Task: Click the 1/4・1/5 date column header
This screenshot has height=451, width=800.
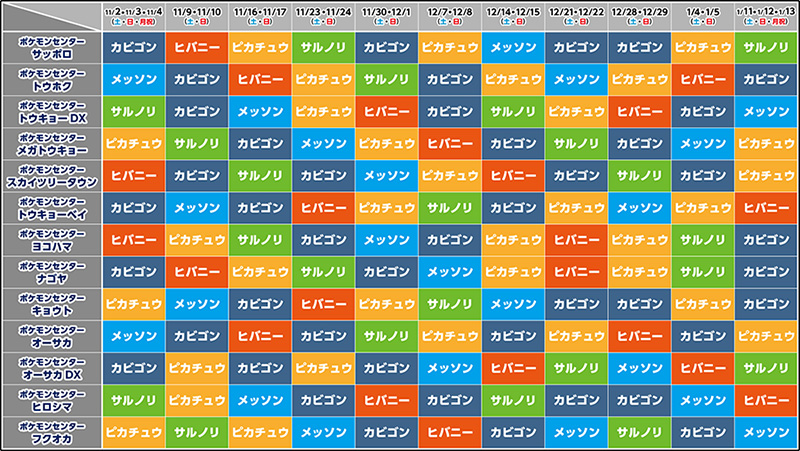Action: pyautogui.click(x=703, y=16)
